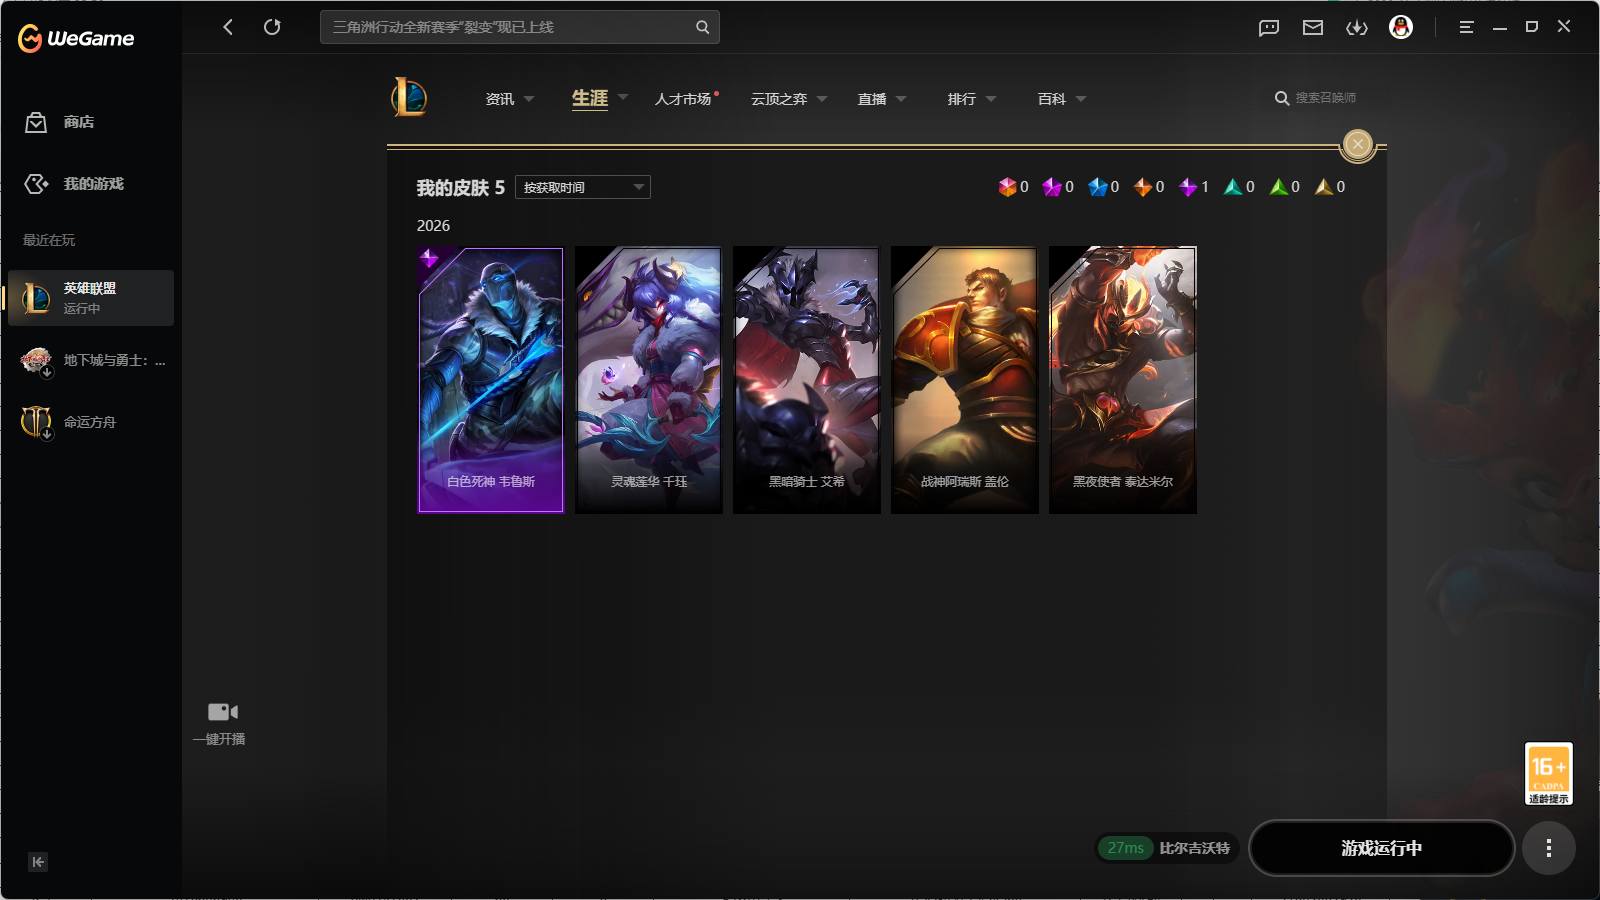Viewport: 1600px width, 900px height.
Task: Click the QQ penguin profile avatar
Action: (1401, 27)
